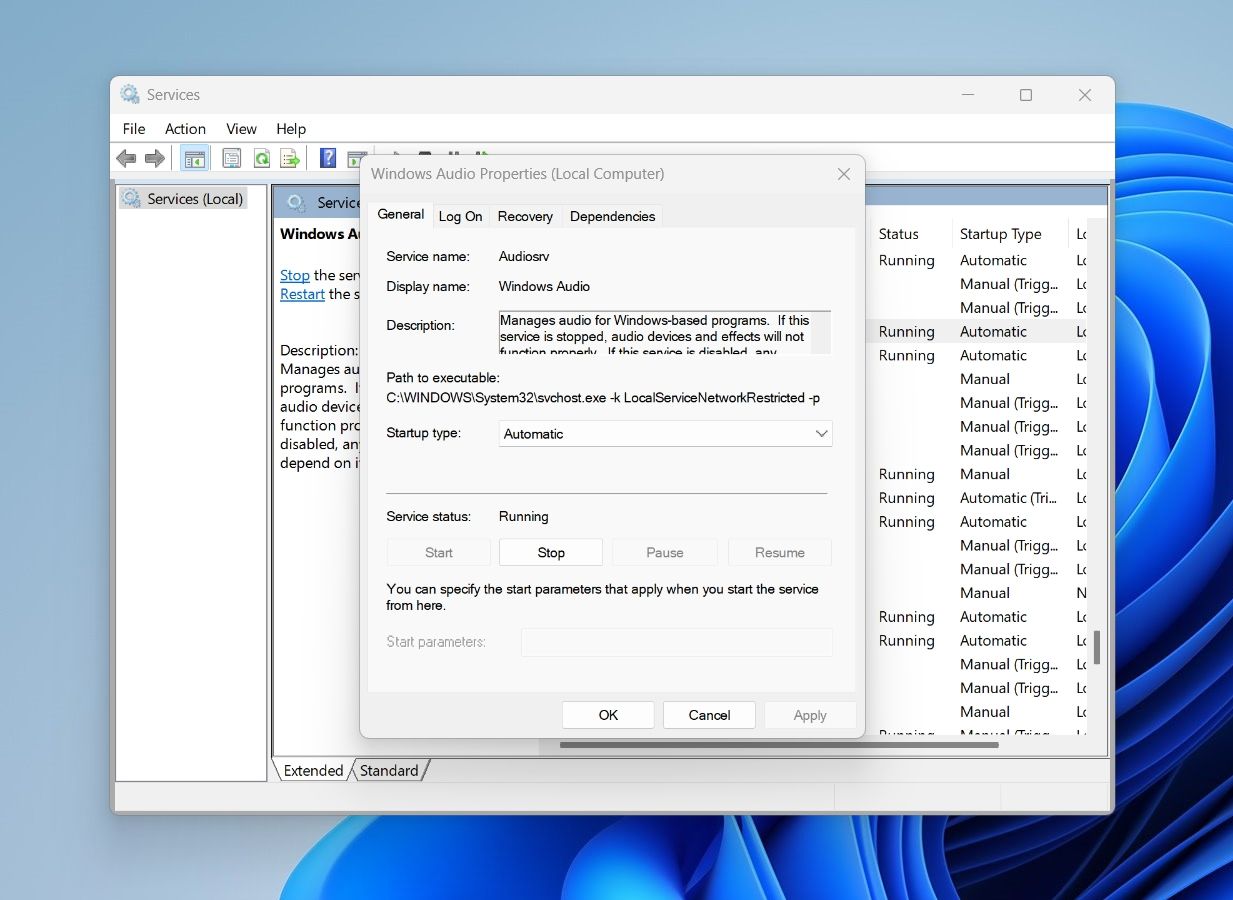Switch to the Log On tab
This screenshot has height=900, width=1233.
point(460,216)
